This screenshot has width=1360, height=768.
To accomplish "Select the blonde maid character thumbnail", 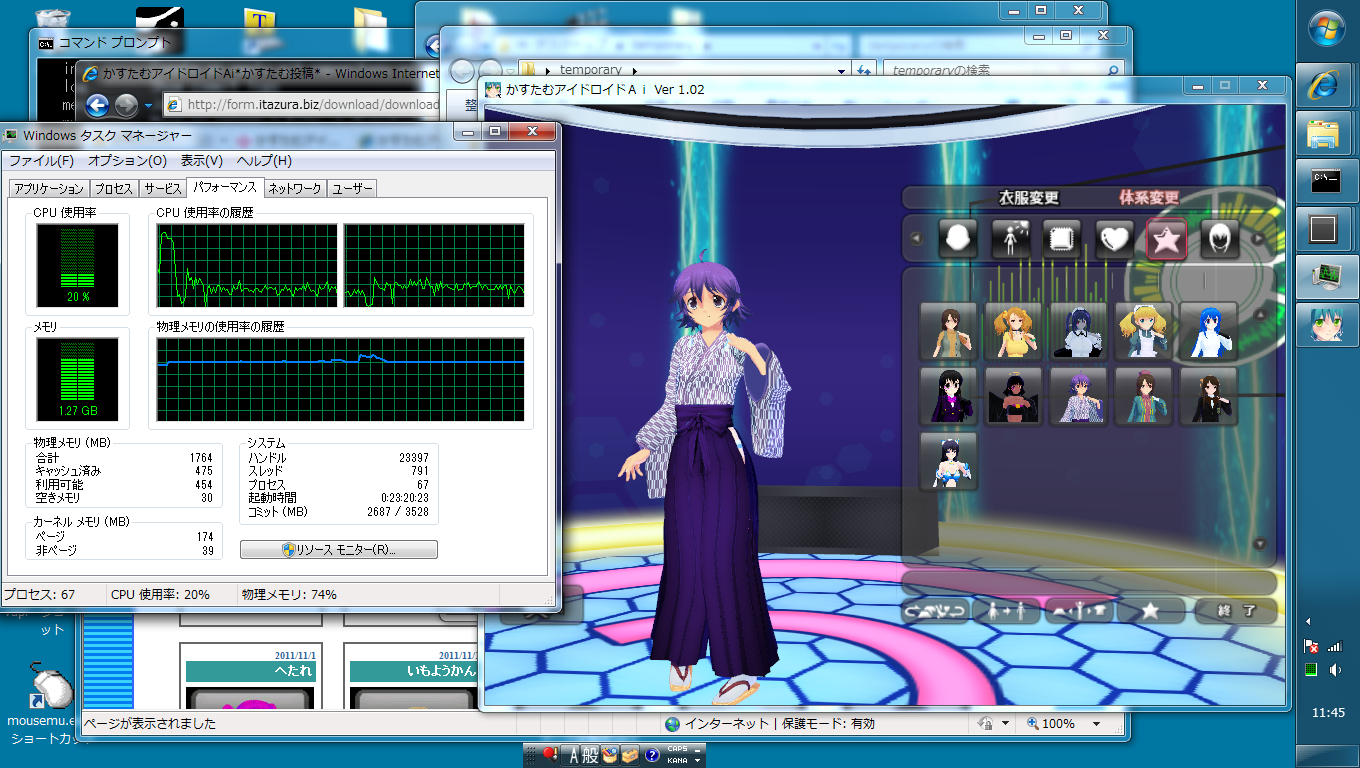I will pyautogui.click(x=1143, y=331).
